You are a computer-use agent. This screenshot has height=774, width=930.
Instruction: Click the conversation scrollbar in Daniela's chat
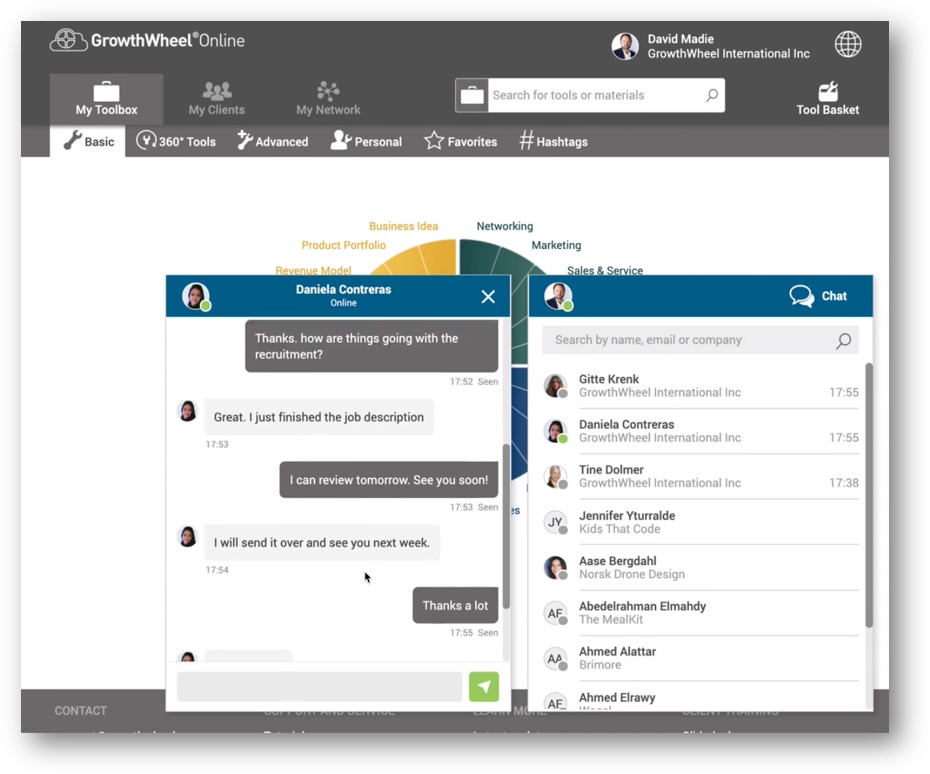pyautogui.click(x=506, y=525)
